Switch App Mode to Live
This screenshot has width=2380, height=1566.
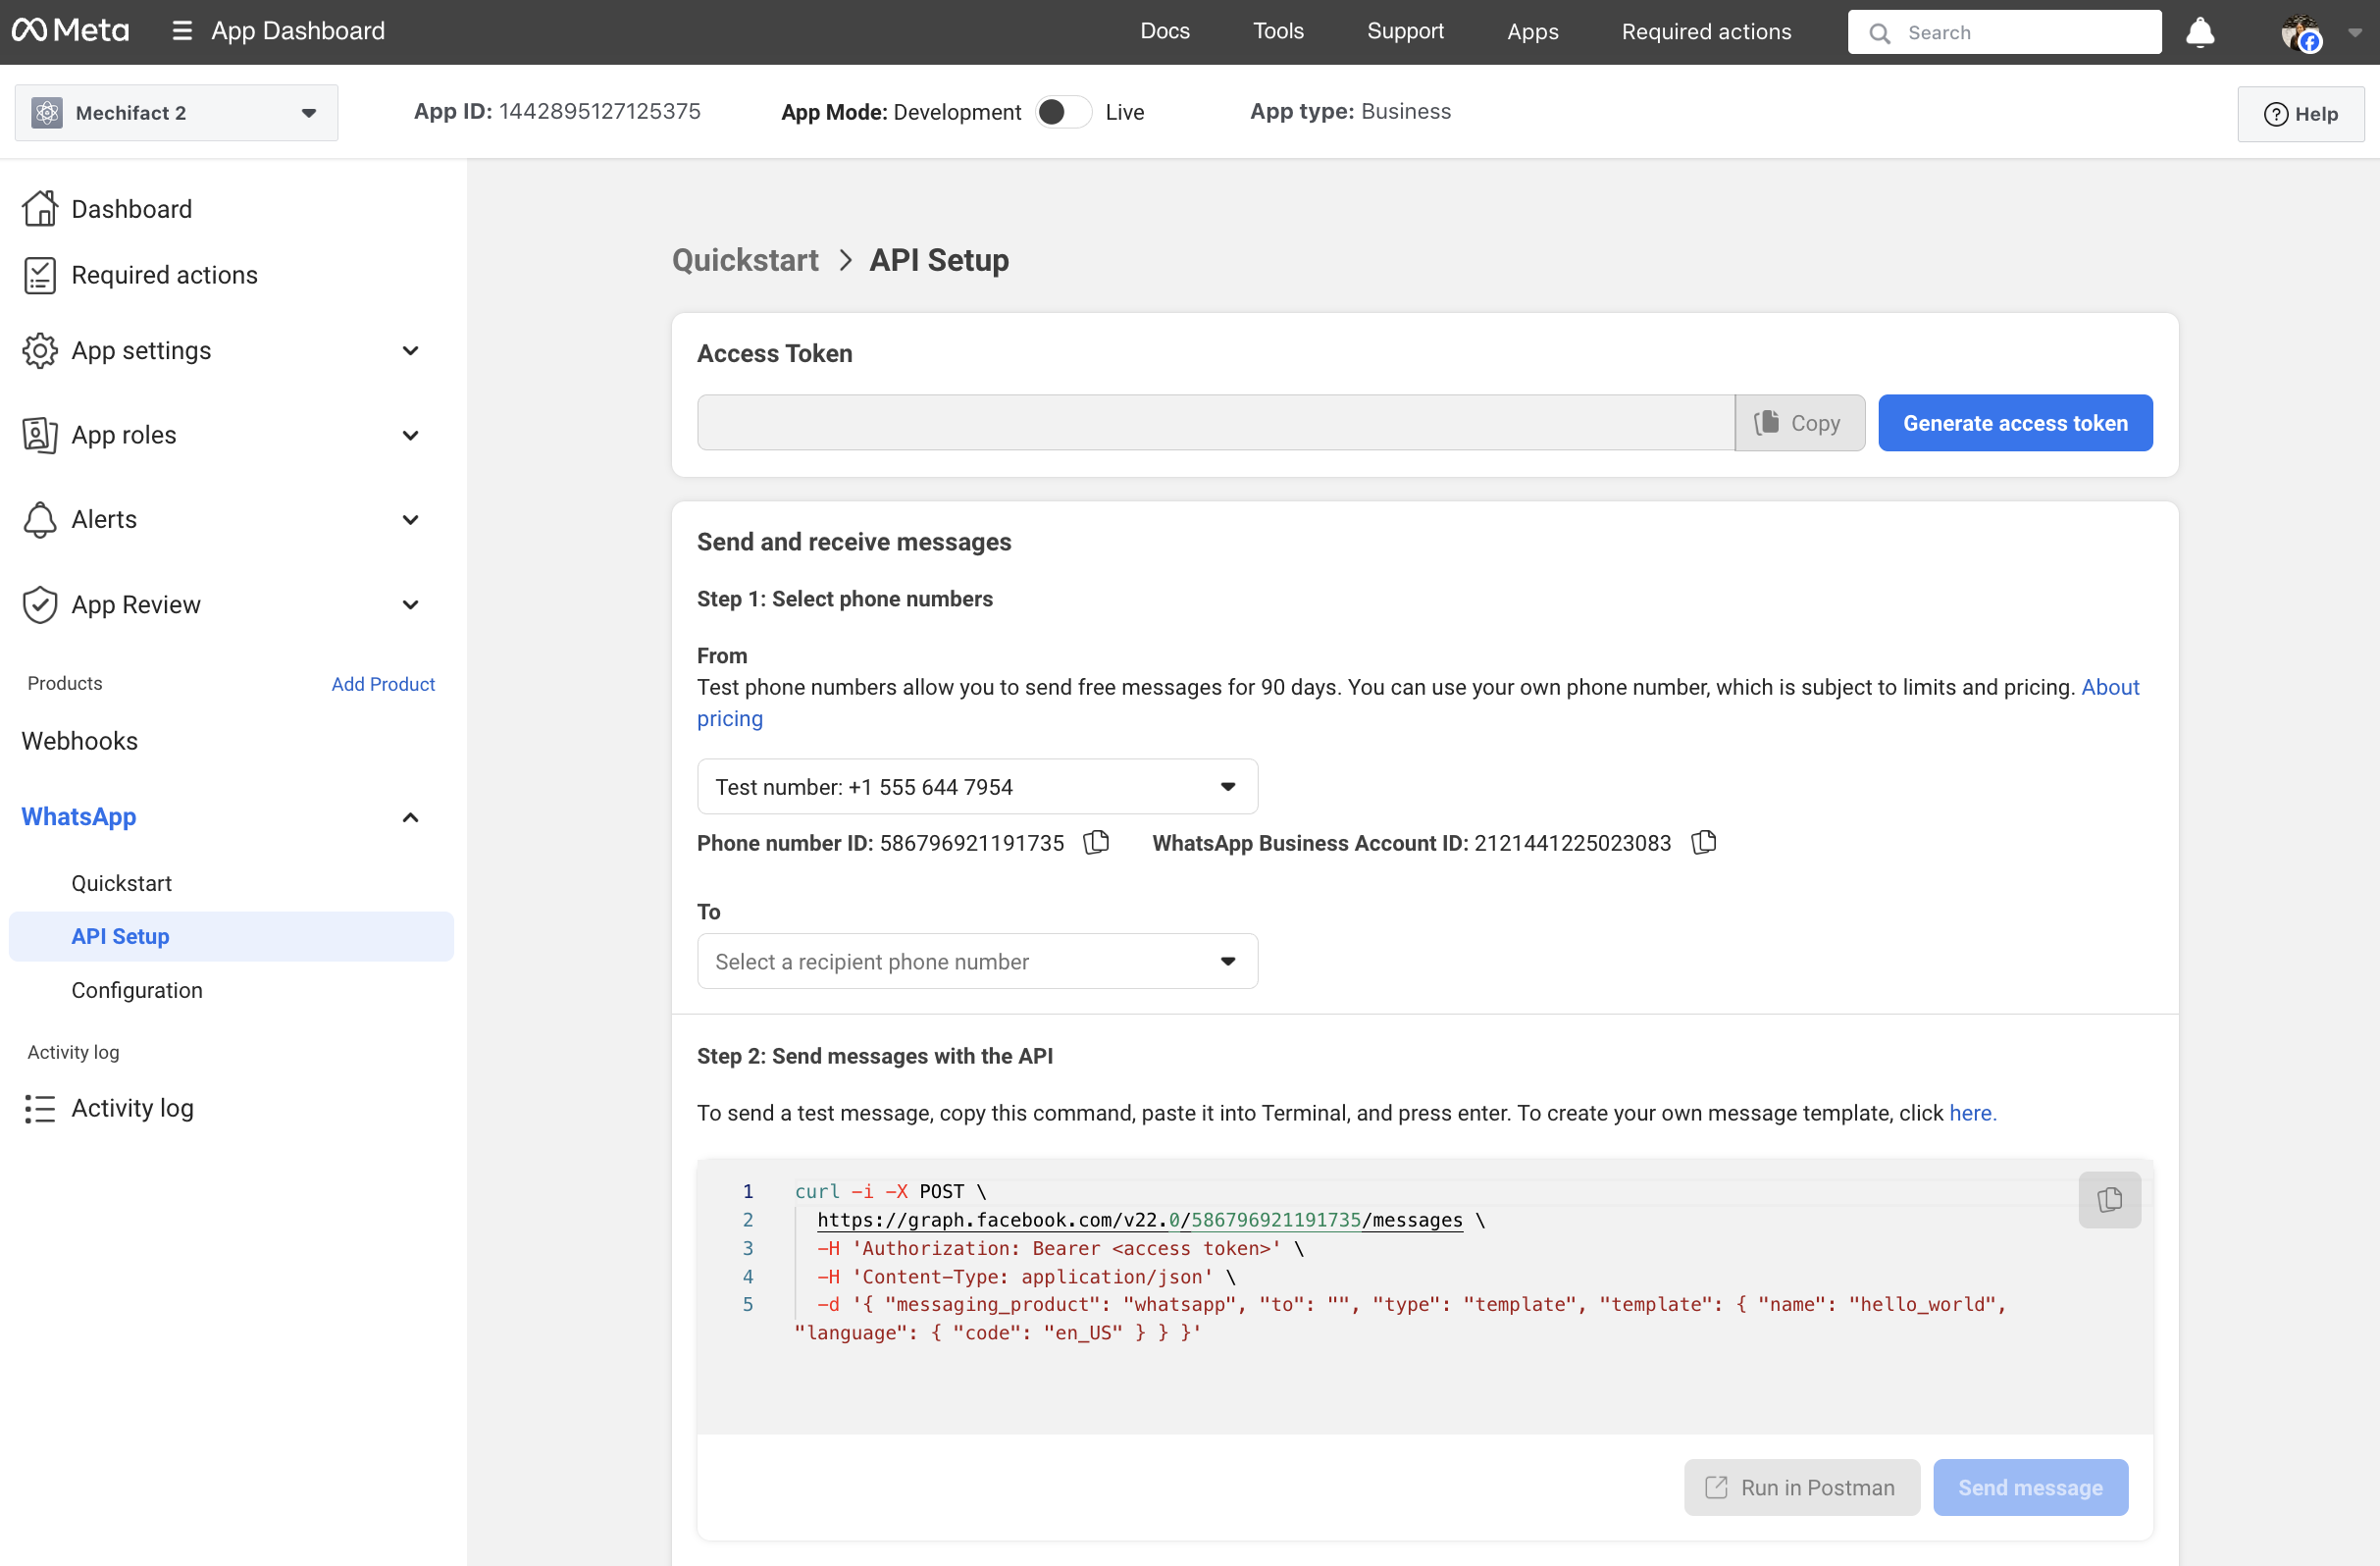pyautogui.click(x=1062, y=111)
